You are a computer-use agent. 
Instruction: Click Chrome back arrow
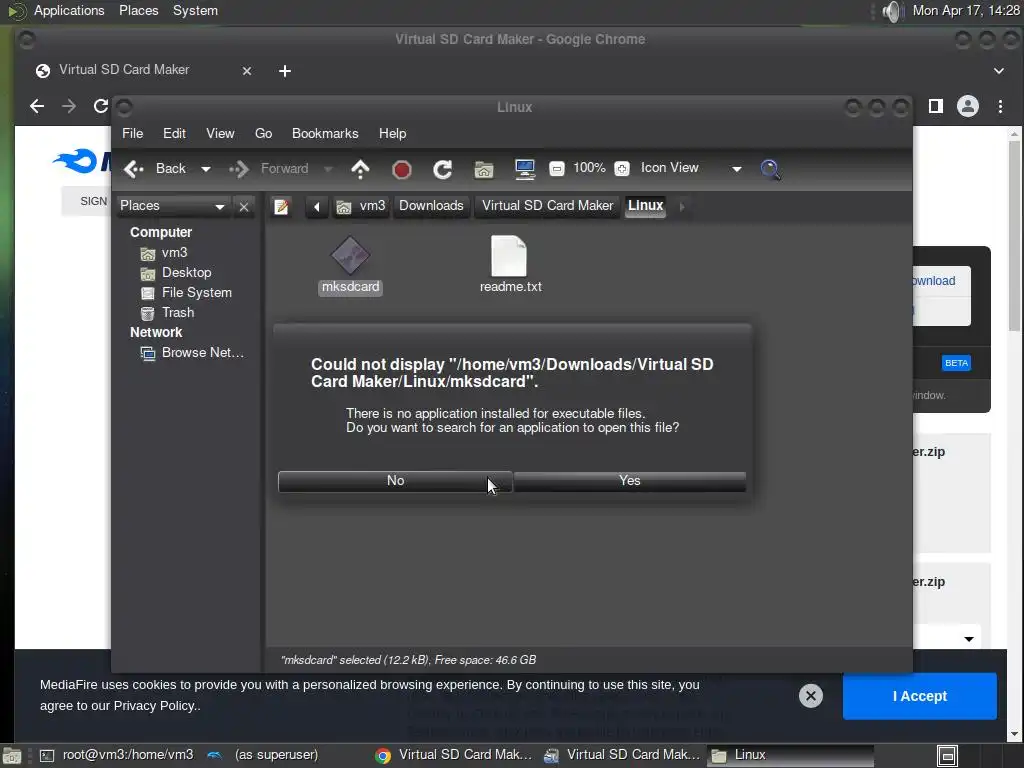point(37,106)
